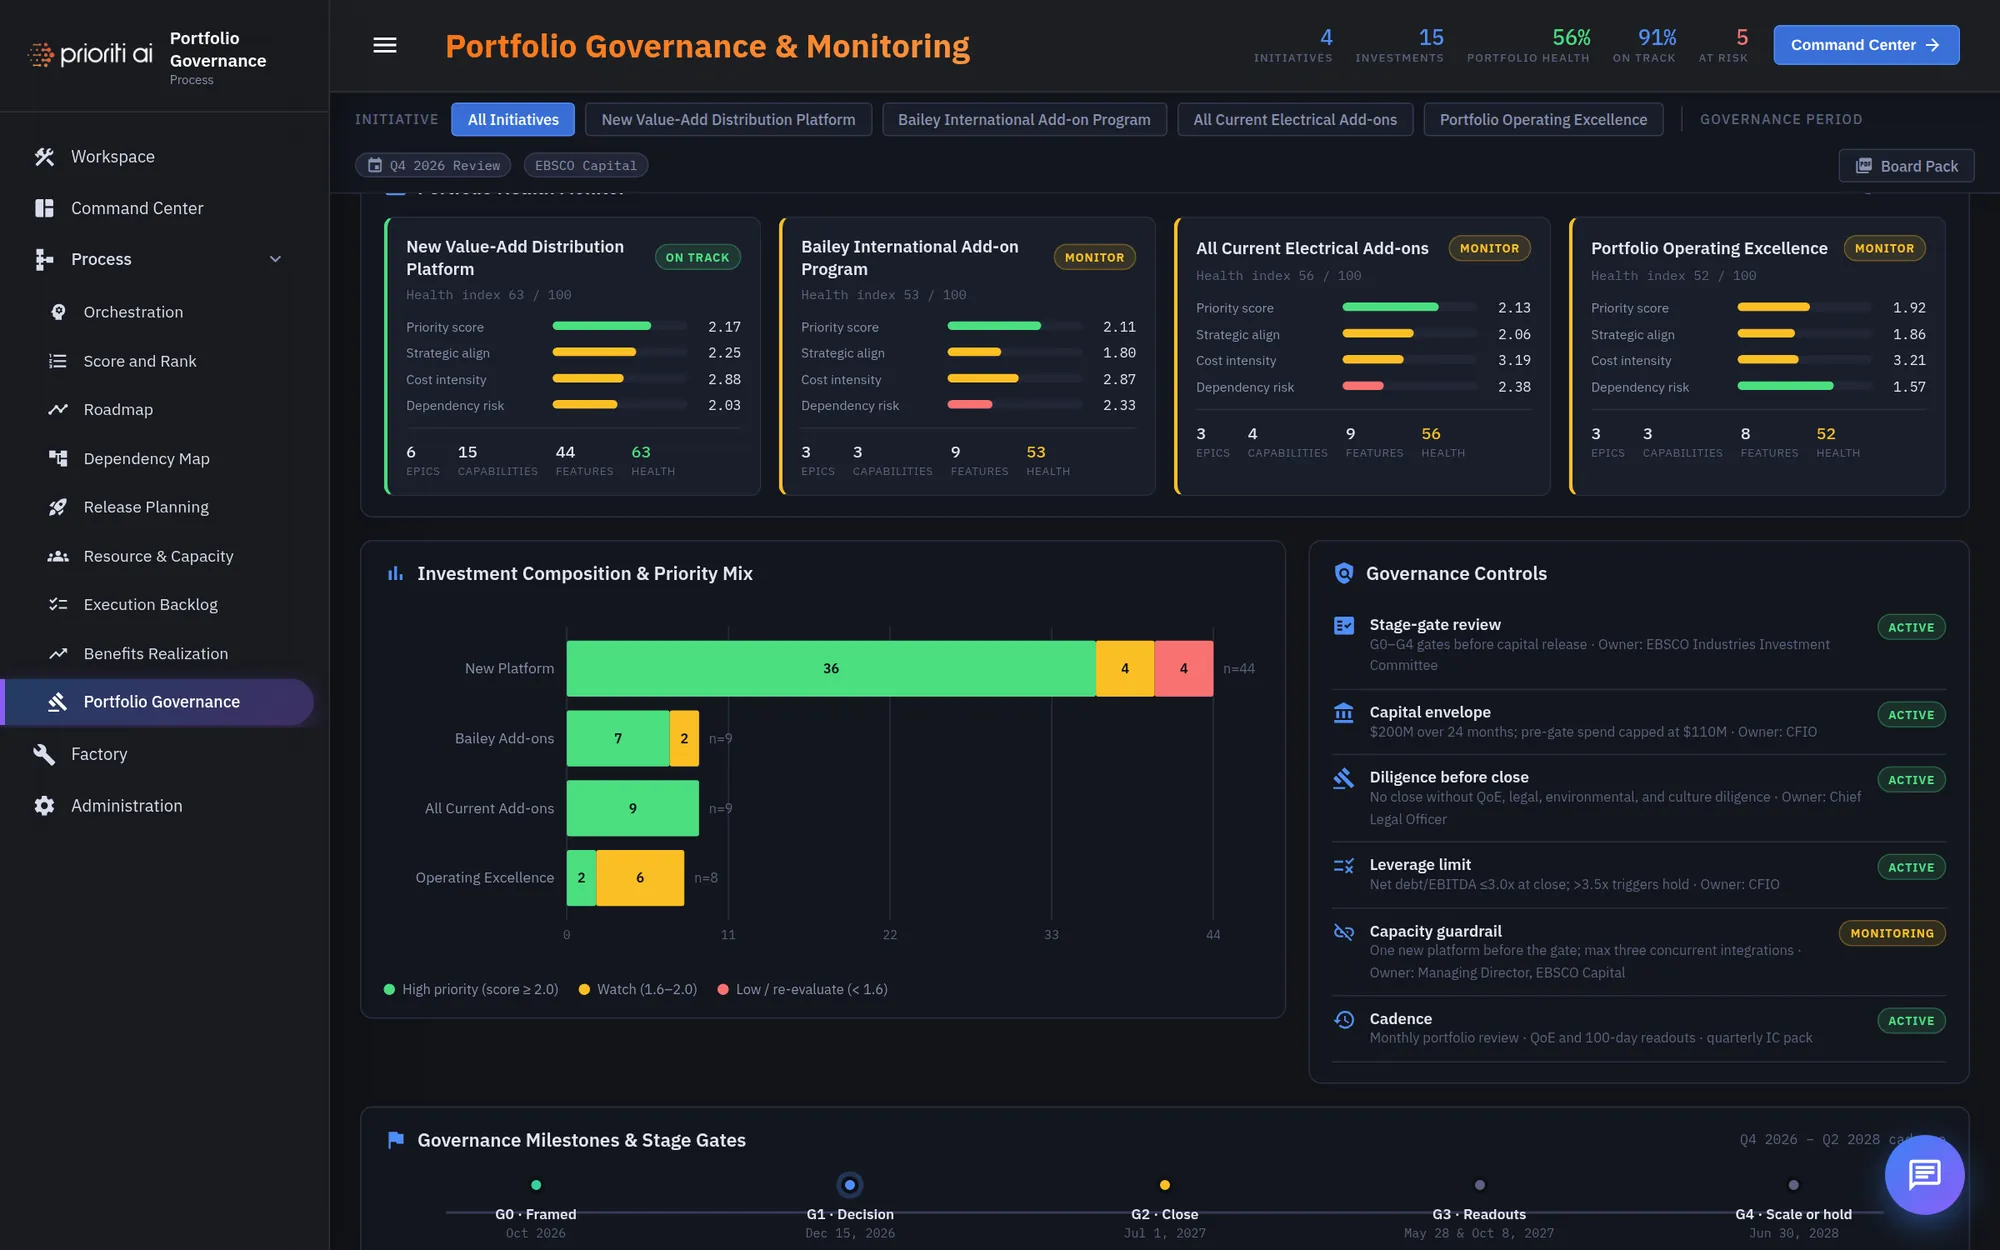Click the Governance Controls shield icon
The height and width of the screenshot is (1250, 2000).
1344,573
